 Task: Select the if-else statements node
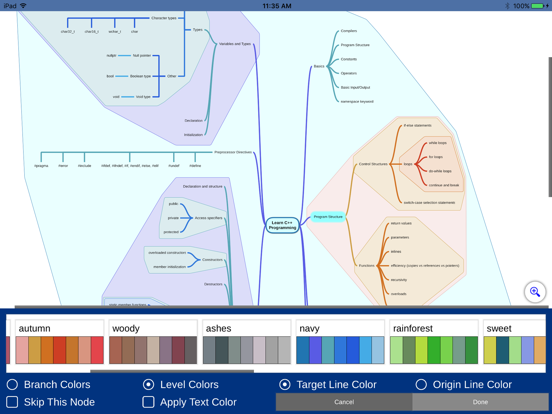tap(418, 125)
